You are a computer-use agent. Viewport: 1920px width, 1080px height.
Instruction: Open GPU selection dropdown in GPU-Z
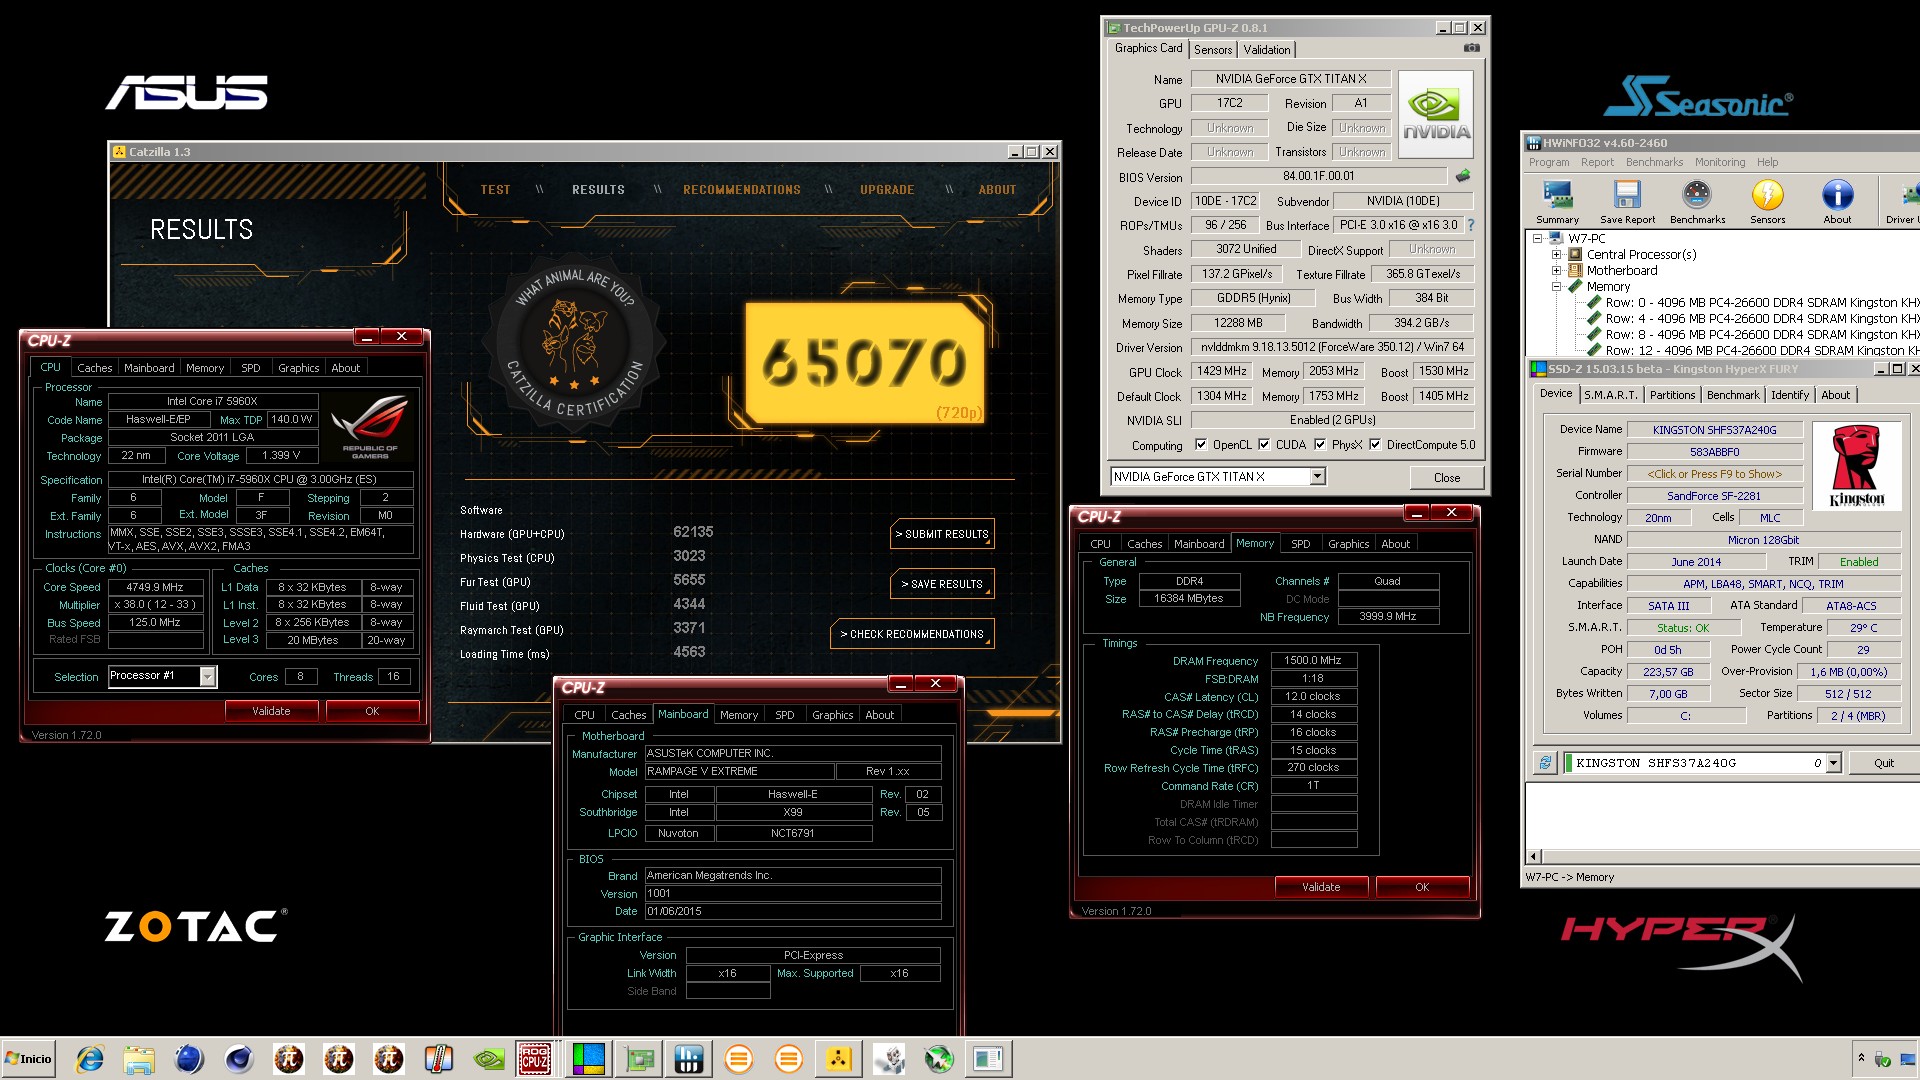(x=1318, y=477)
